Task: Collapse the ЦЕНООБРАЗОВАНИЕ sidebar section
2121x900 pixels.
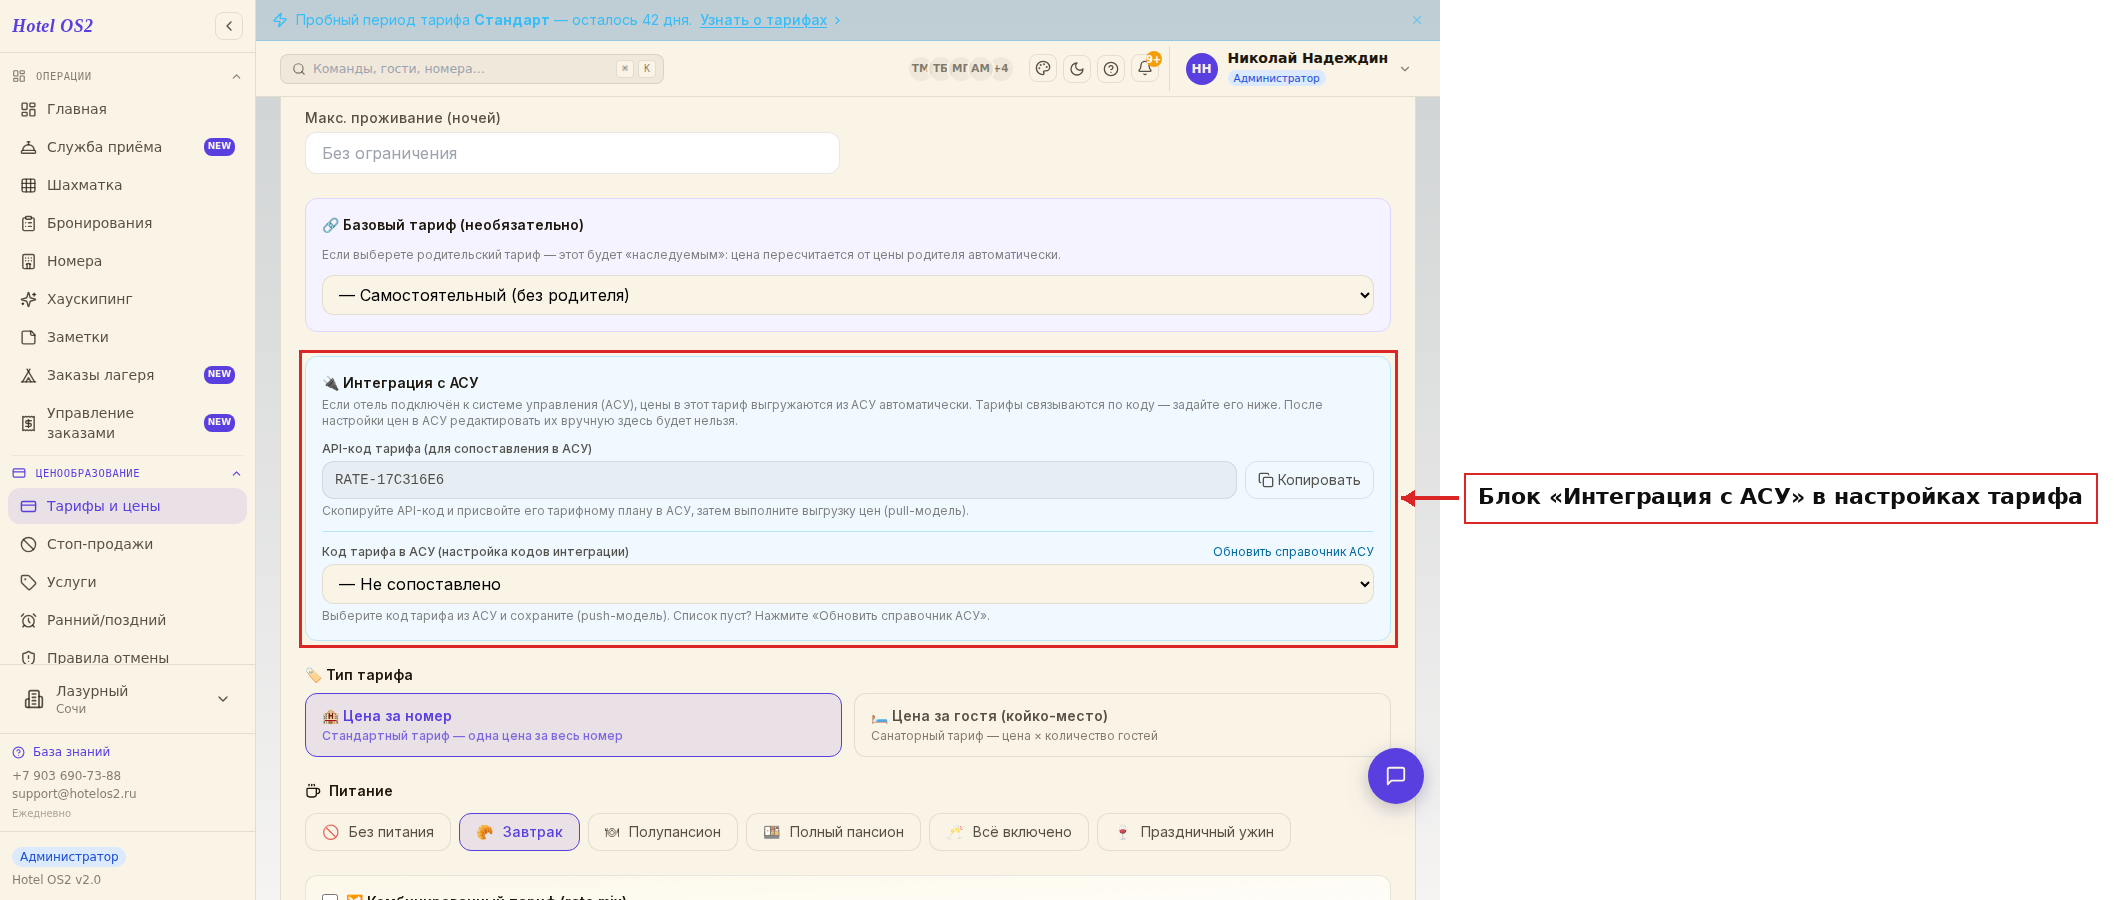Action: [x=237, y=473]
